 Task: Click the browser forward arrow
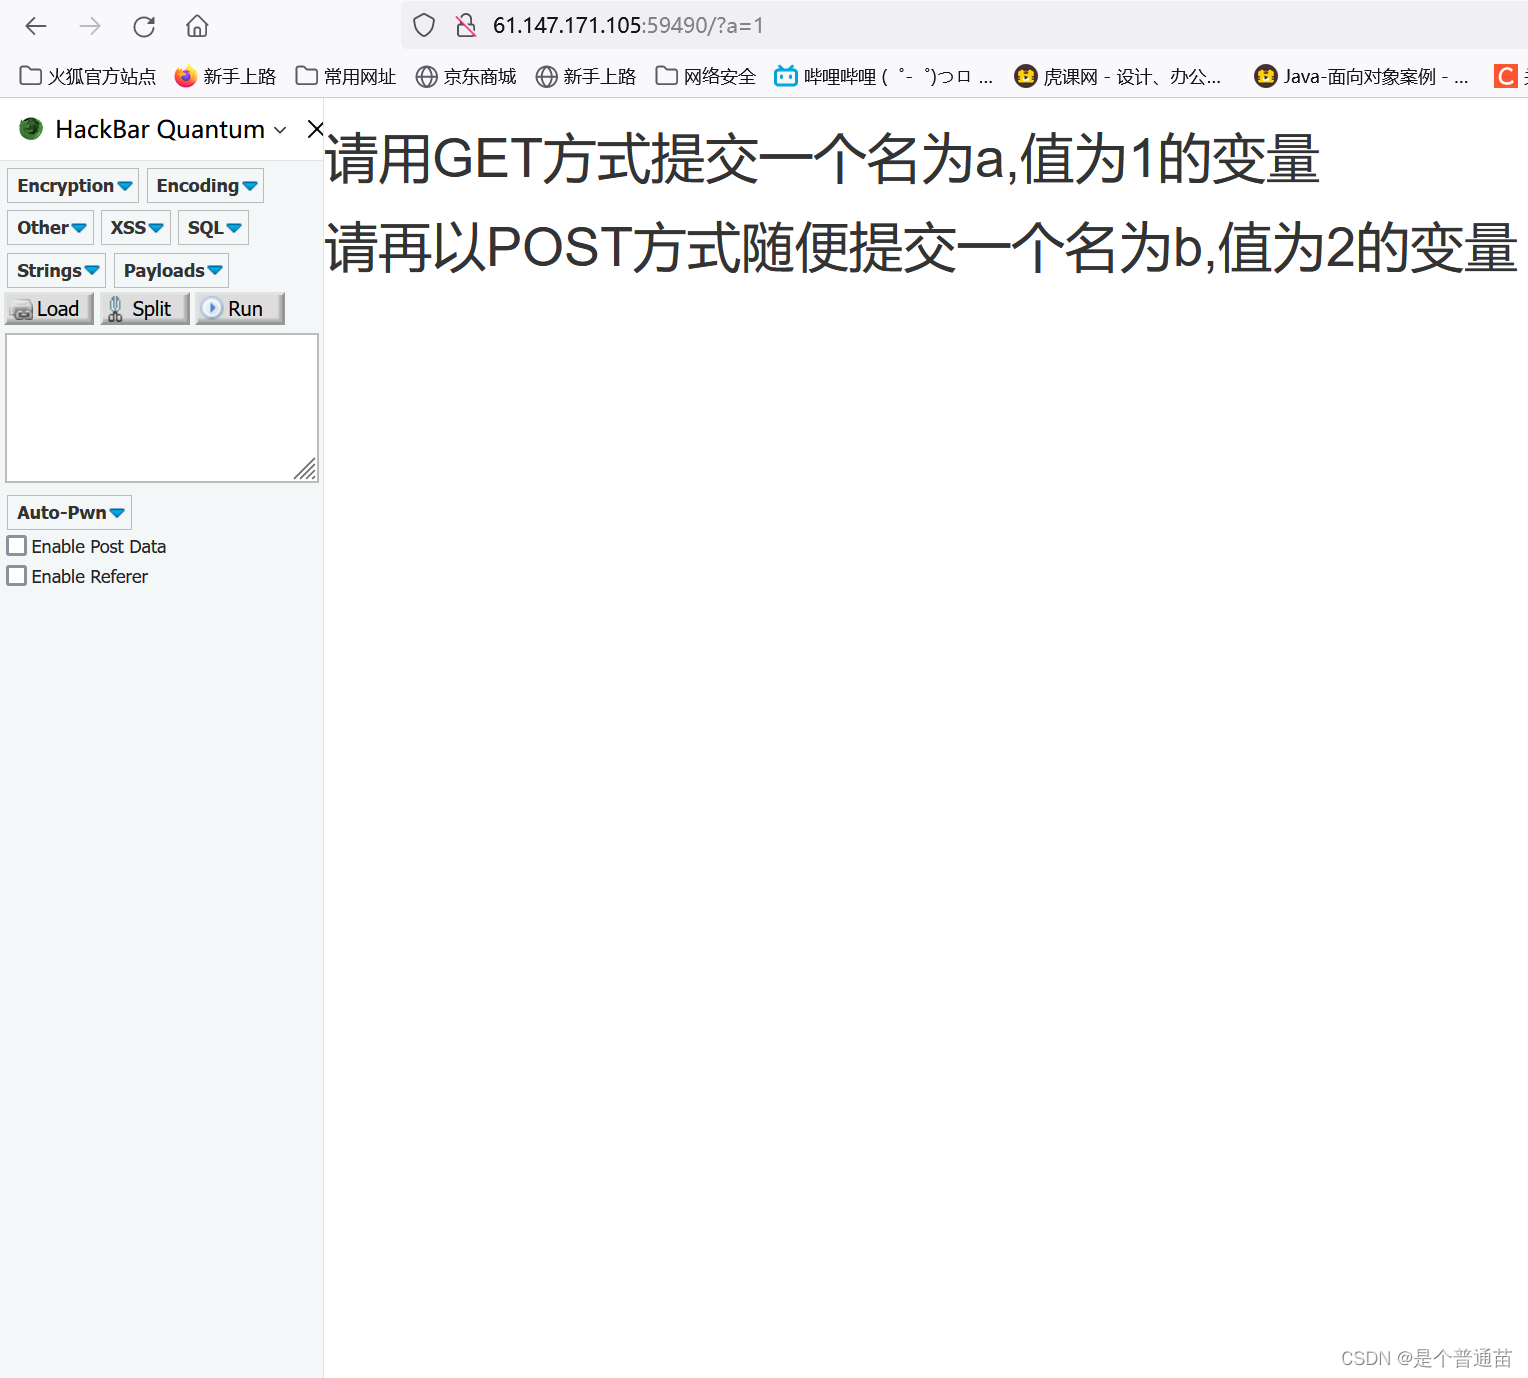pyautogui.click(x=90, y=26)
